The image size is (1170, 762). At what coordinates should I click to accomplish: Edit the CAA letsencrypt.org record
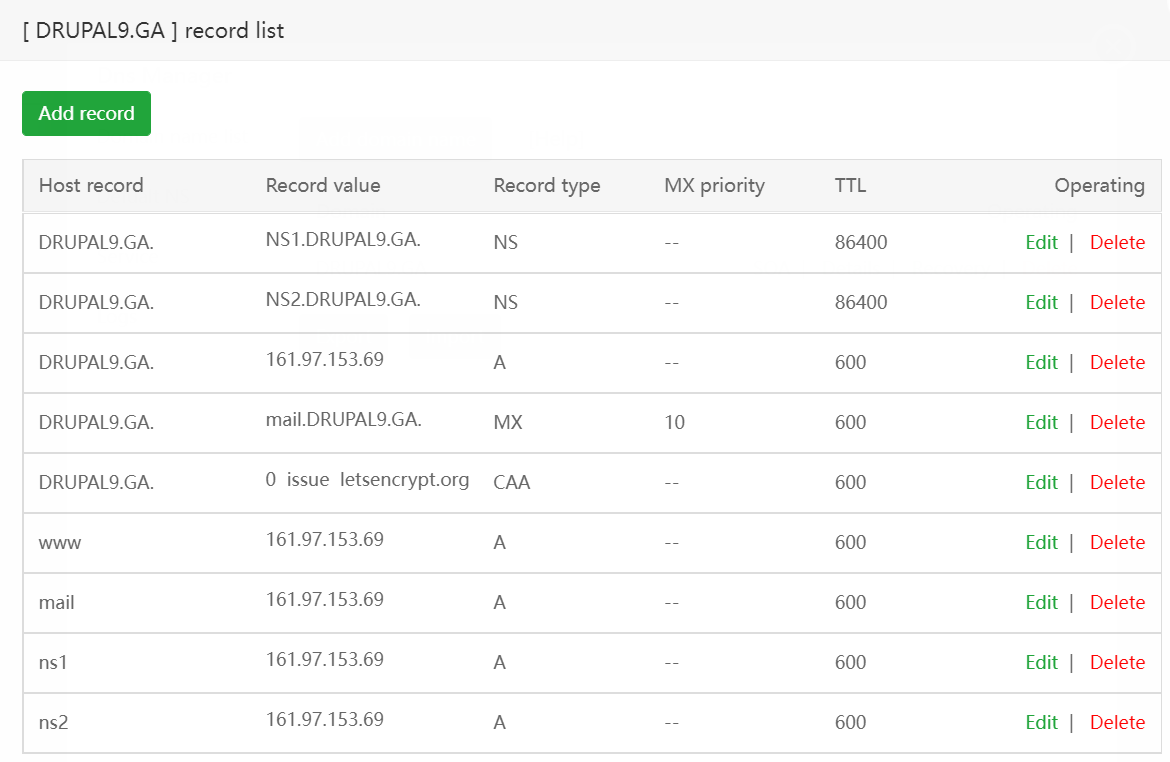(x=1041, y=482)
